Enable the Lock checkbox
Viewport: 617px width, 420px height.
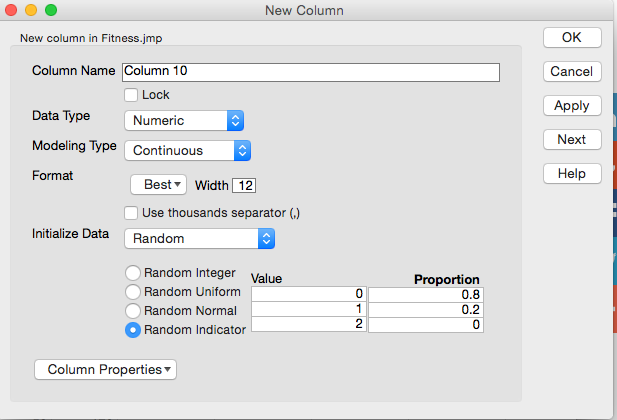pos(131,95)
